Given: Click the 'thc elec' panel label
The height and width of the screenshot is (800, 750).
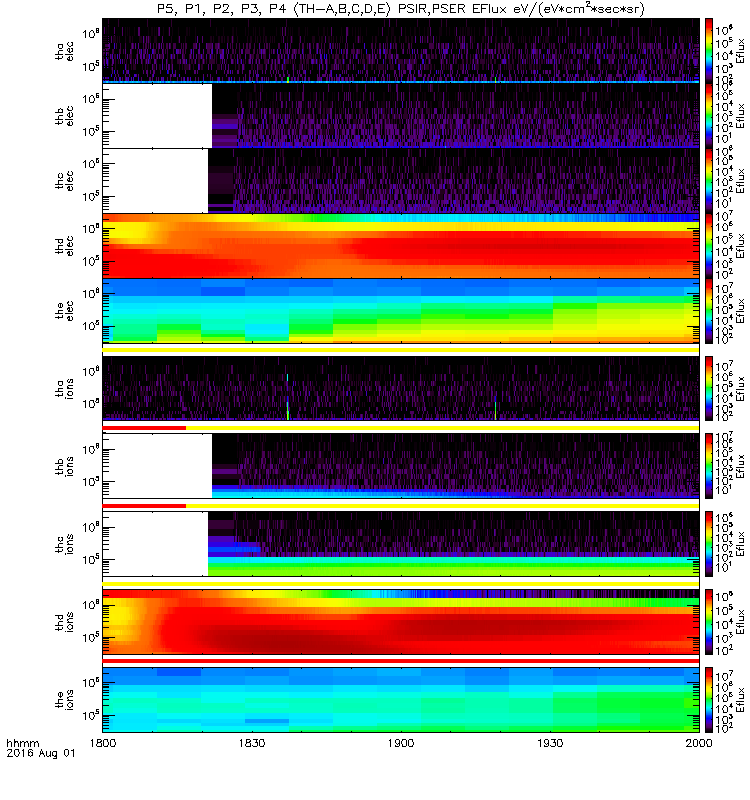Looking at the screenshot, I should coord(65,181).
